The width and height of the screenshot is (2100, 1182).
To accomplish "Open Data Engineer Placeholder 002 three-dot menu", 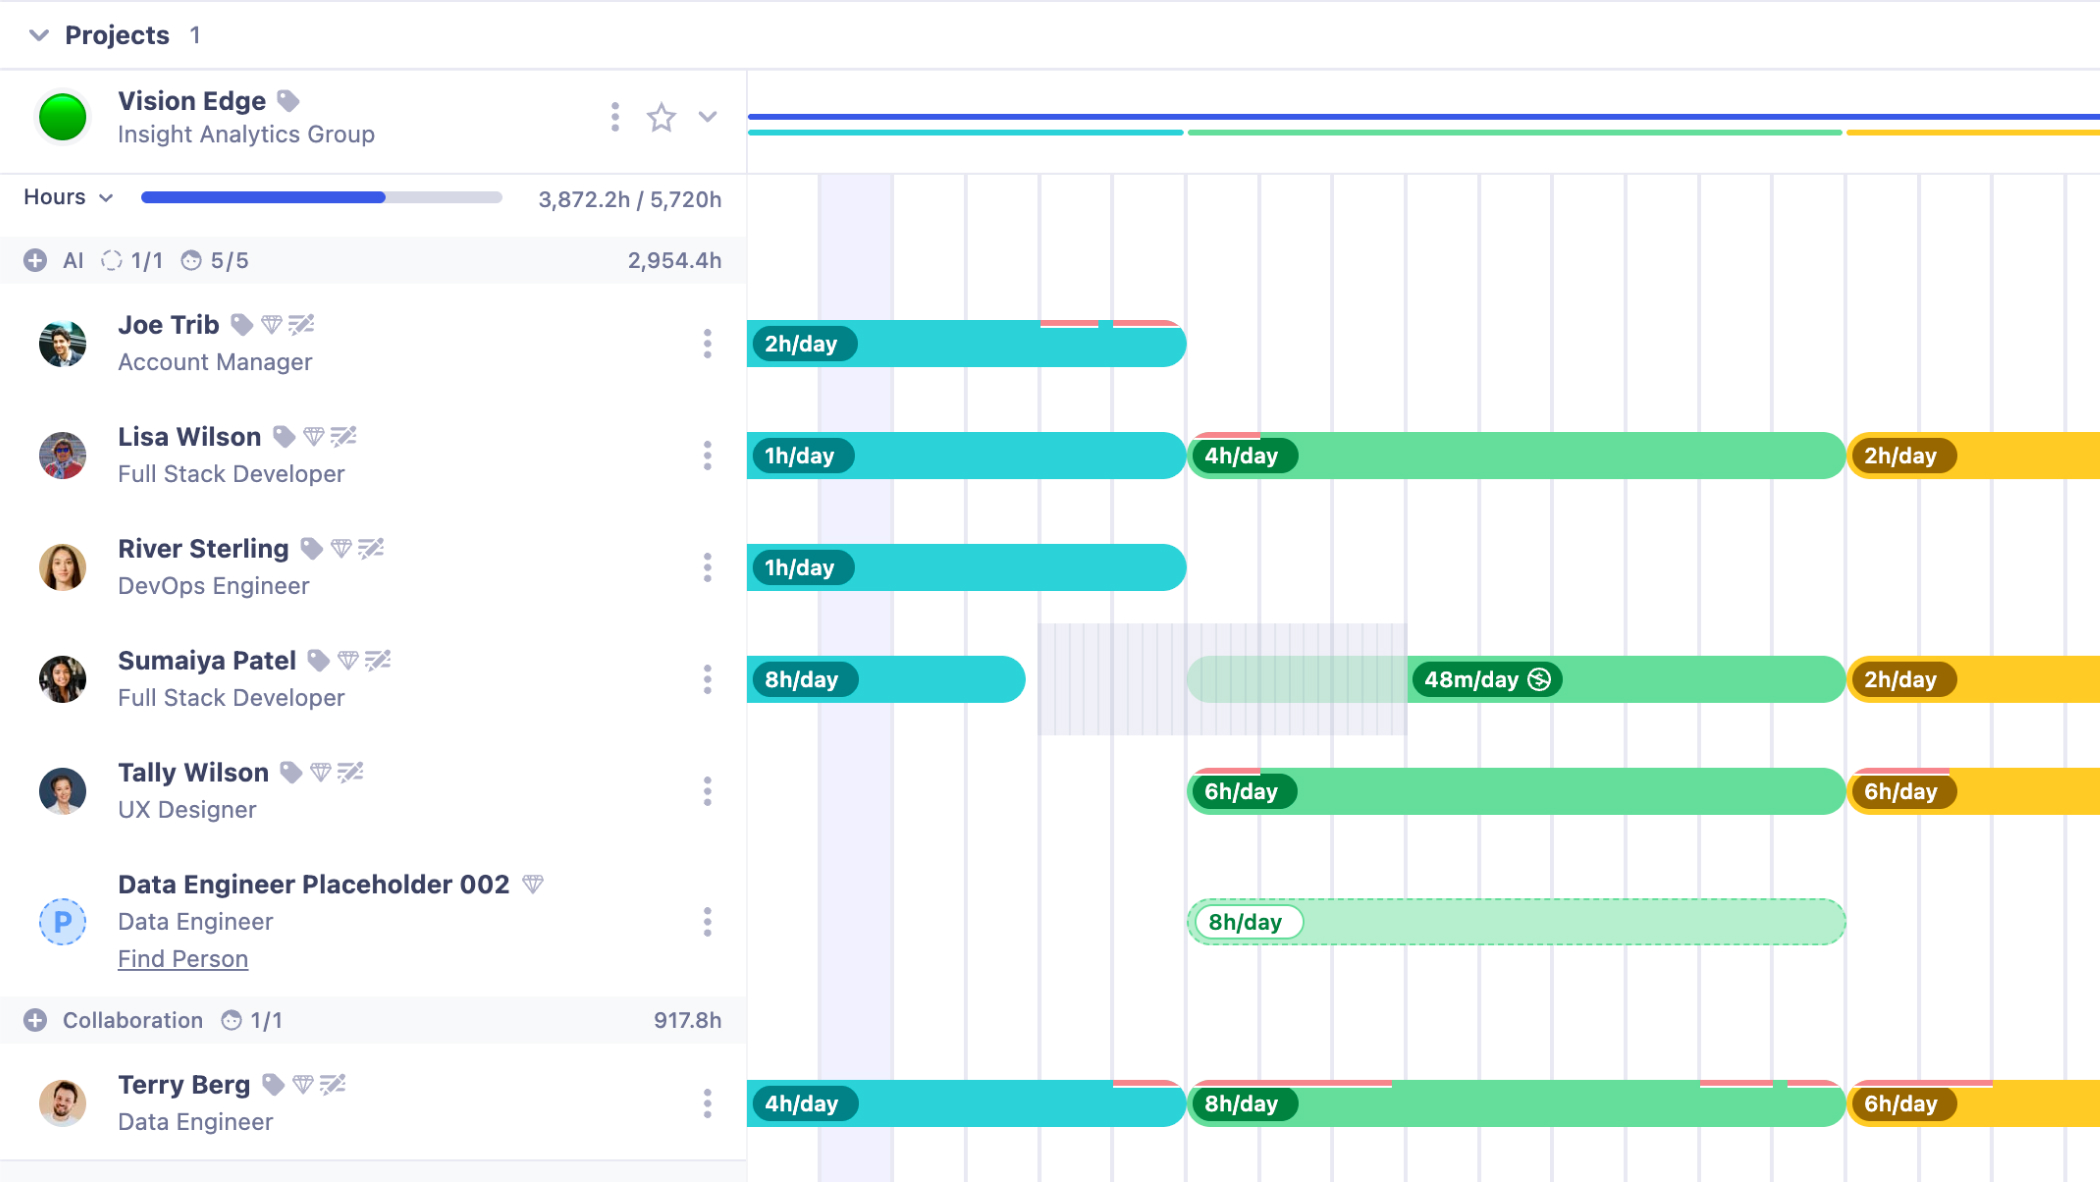I will click(x=707, y=921).
